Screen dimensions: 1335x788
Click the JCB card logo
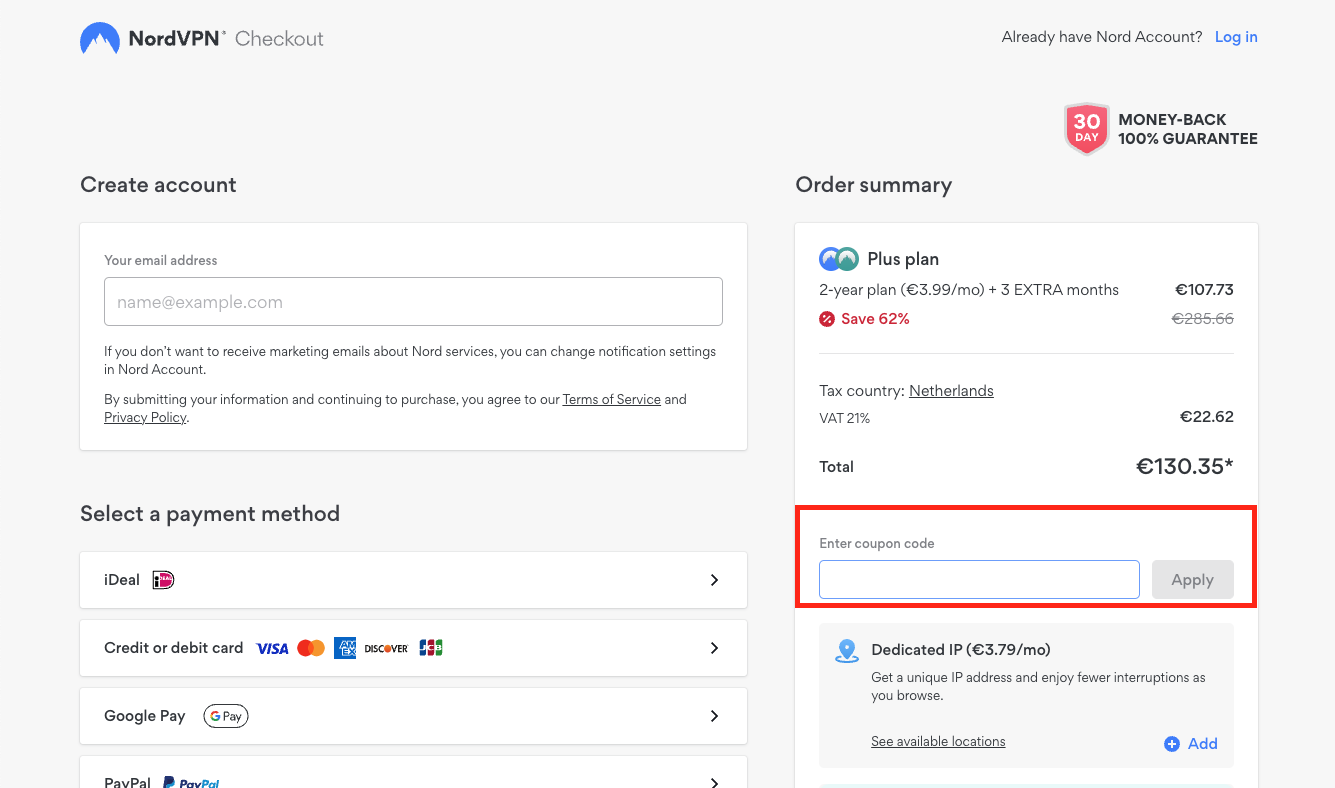tap(431, 648)
